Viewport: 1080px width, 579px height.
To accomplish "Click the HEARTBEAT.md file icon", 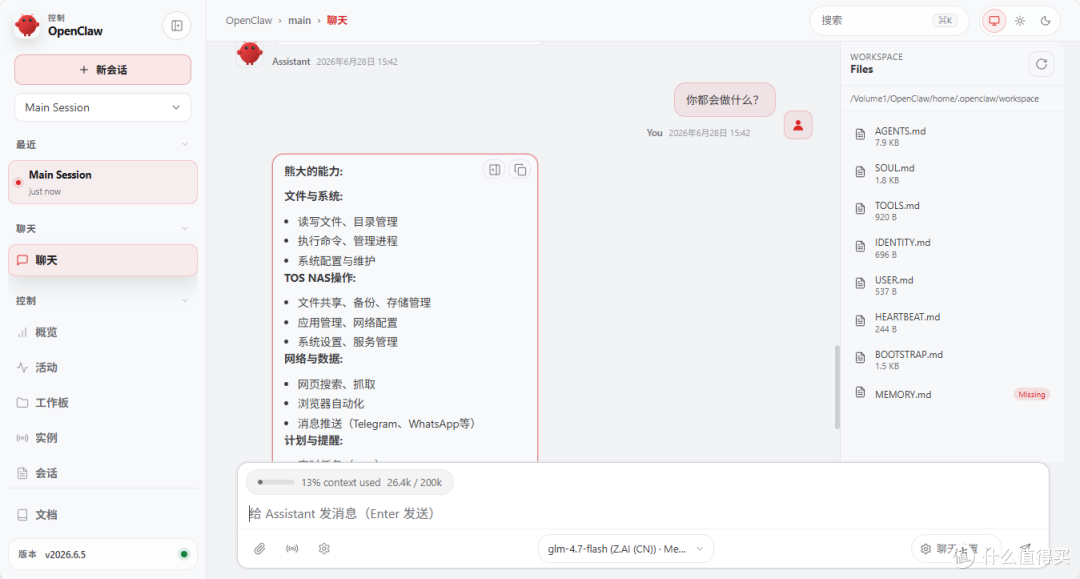I will (x=860, y=320).
